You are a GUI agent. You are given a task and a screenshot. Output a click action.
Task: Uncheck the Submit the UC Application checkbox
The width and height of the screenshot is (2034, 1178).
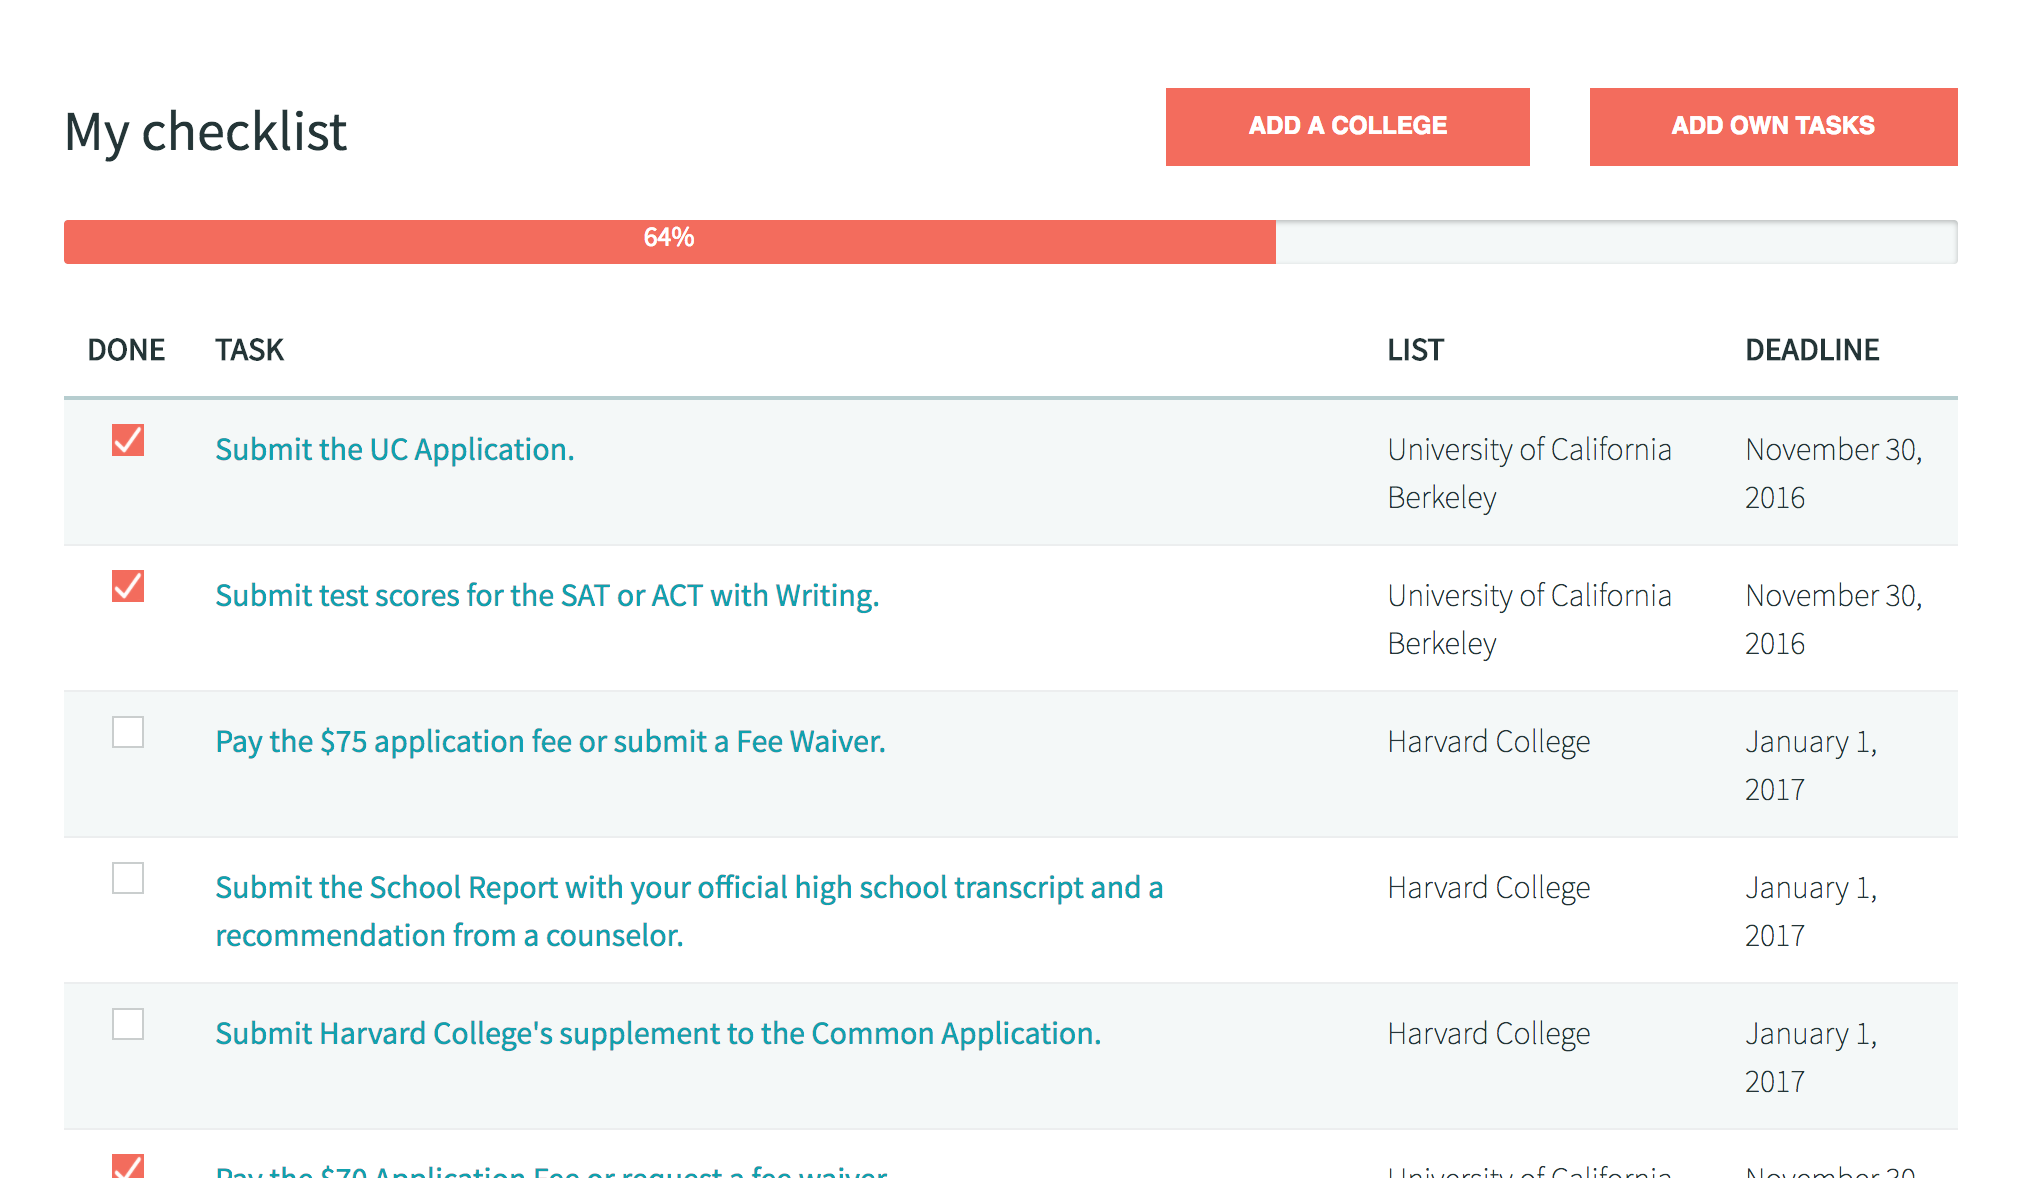[128, 440]
